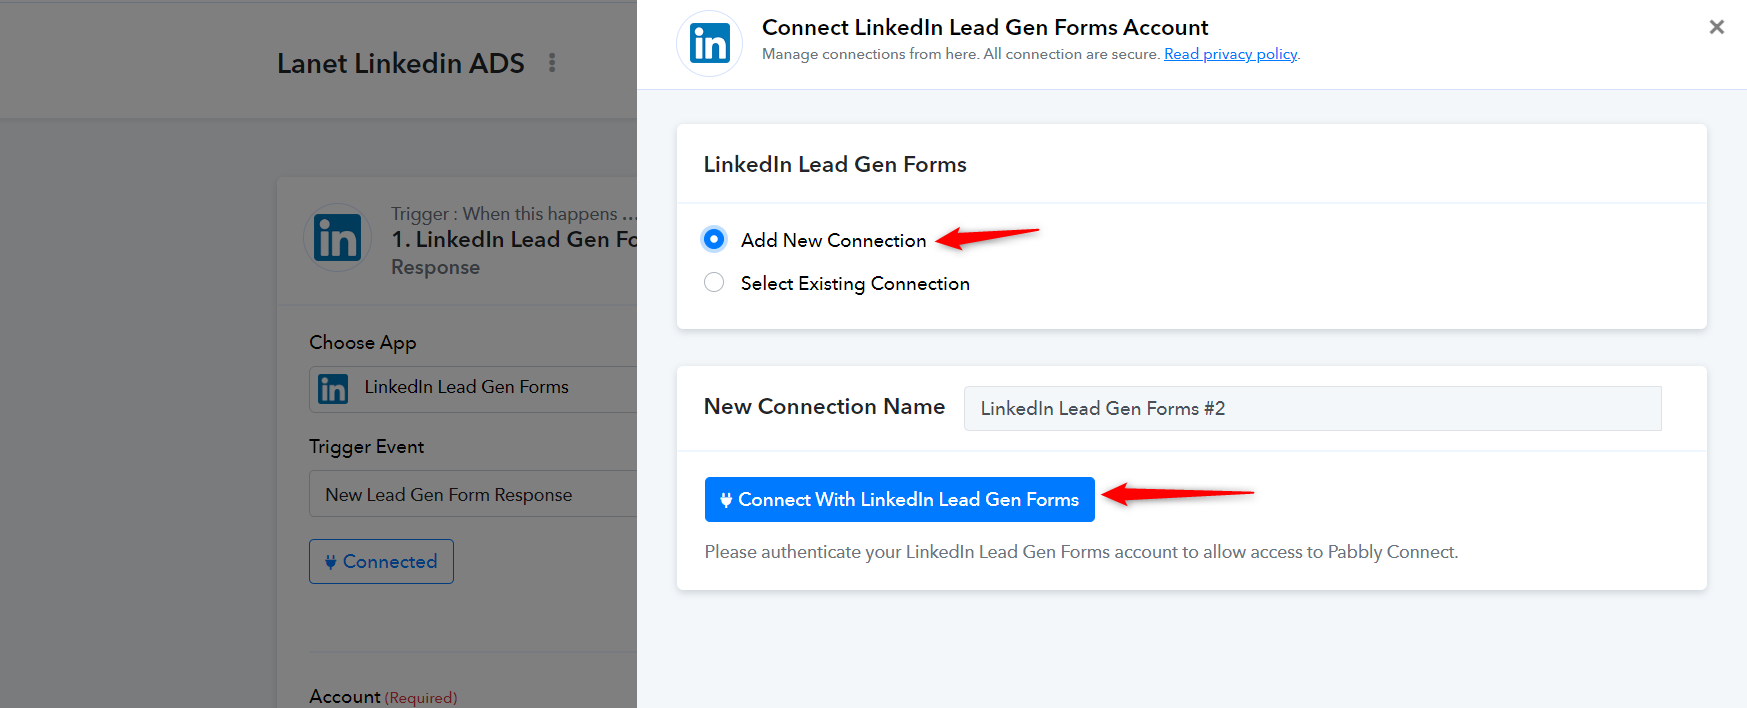
Task: Click the LinkedIn logo in panel header
Action: click(x=710, y=44)
